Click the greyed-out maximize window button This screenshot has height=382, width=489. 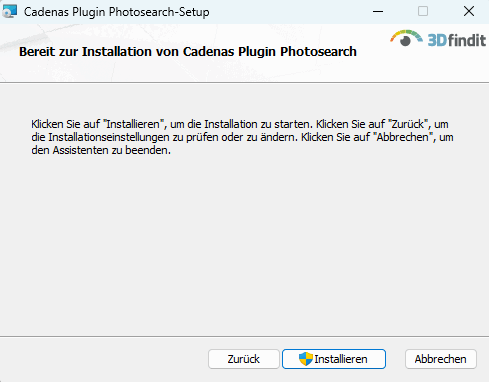point(423,12)
